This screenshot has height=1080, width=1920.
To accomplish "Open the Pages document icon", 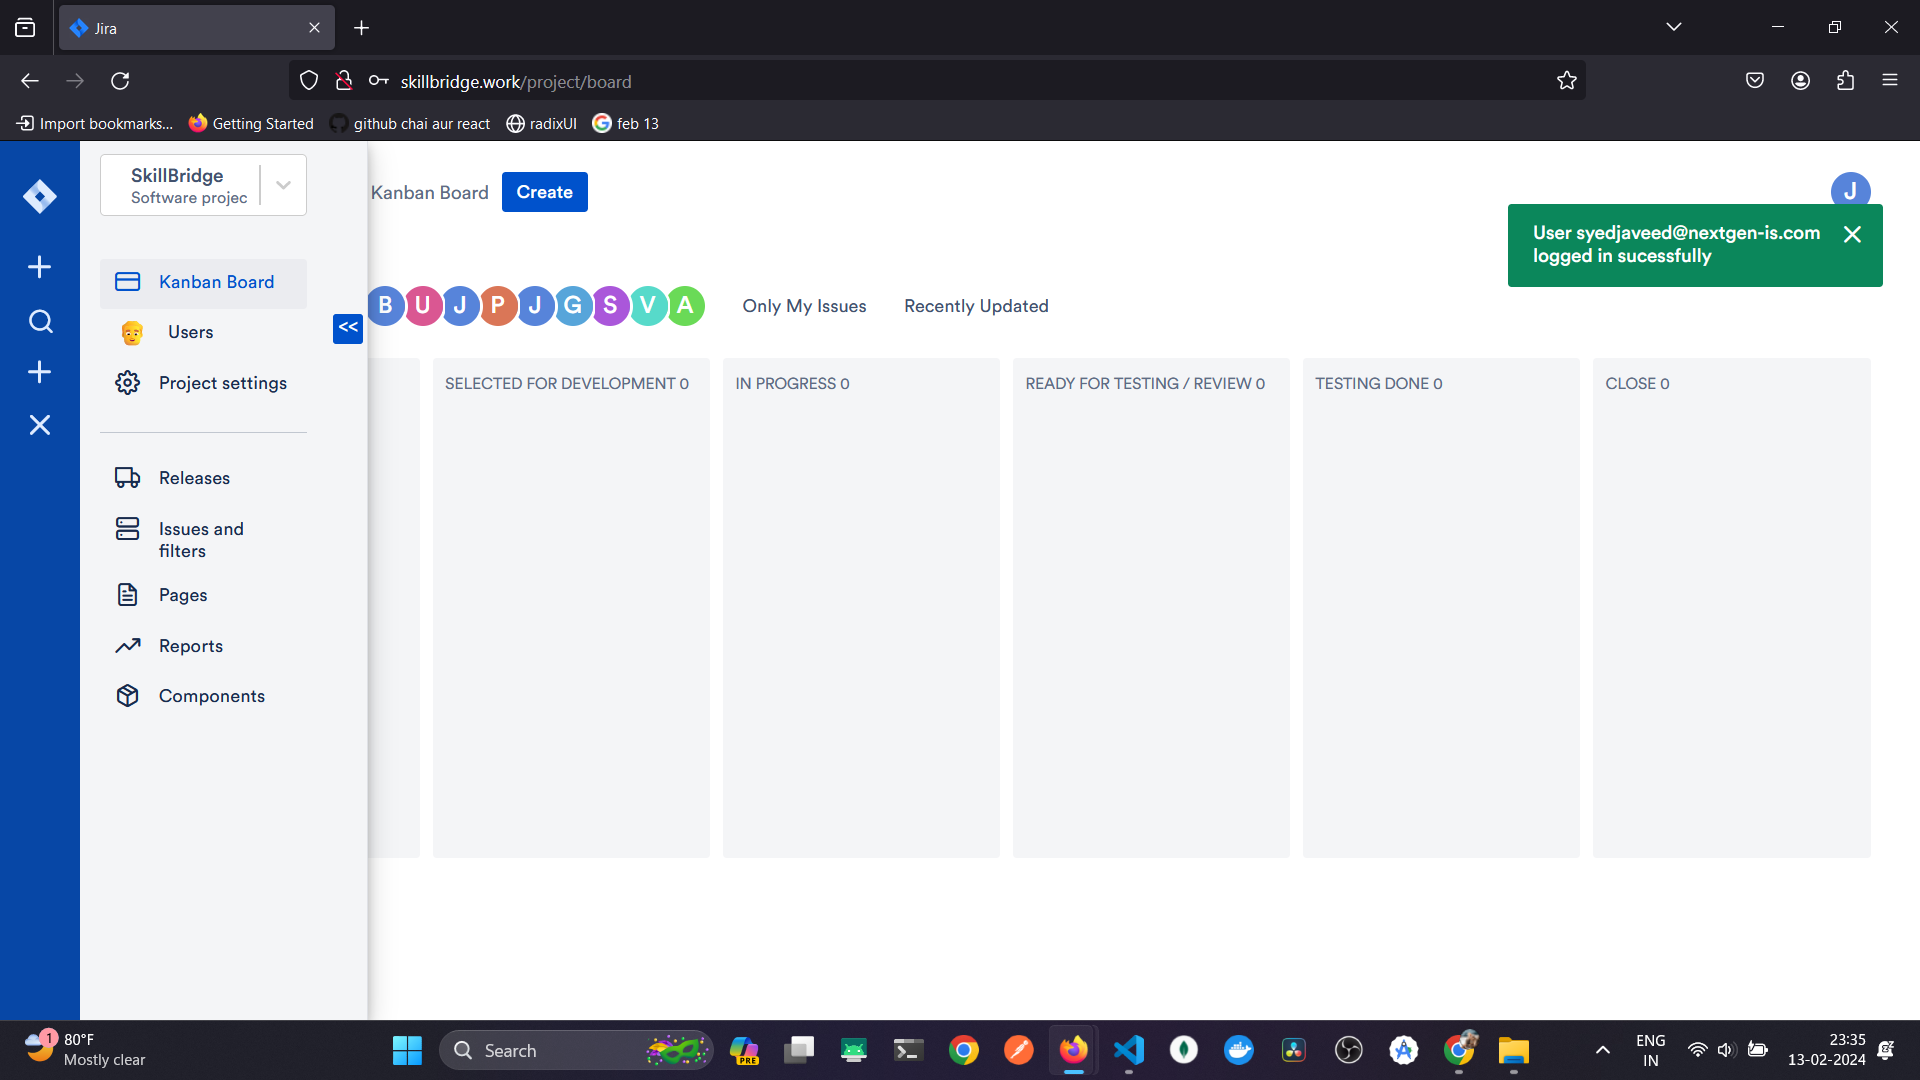I will coord(127,595).
